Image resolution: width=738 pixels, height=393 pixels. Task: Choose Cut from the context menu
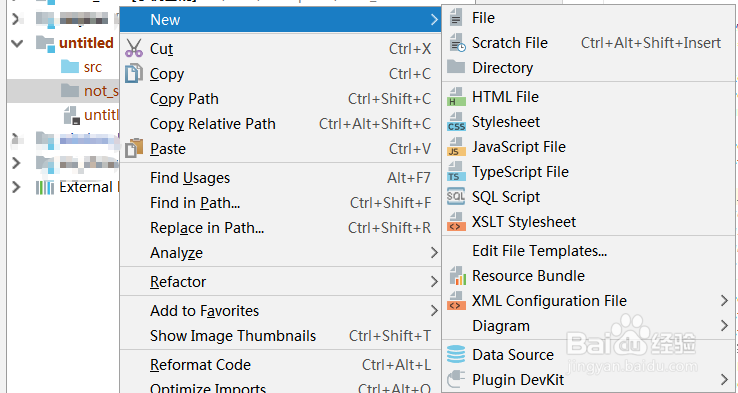coord(281,48)
